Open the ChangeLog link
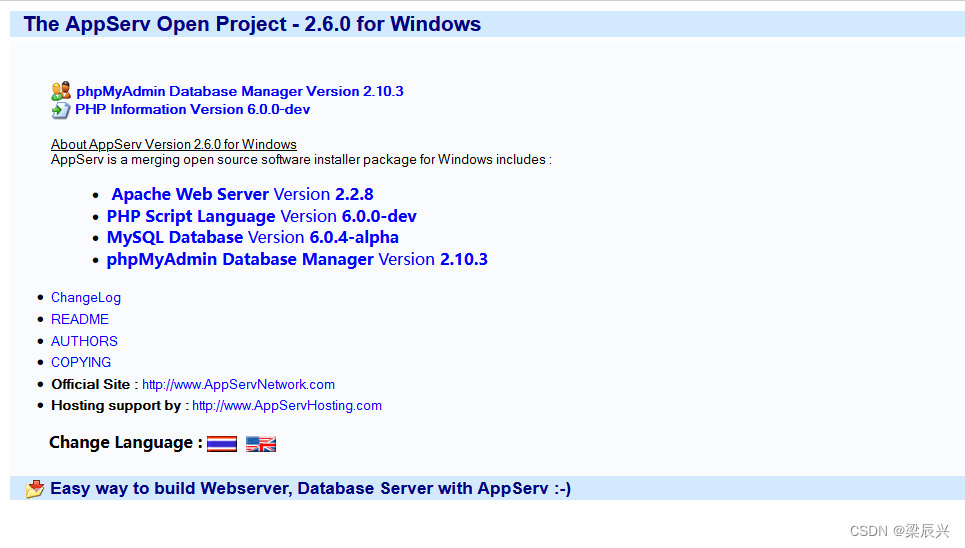Viewport: 965px width, 548px height. pos(86,297)
